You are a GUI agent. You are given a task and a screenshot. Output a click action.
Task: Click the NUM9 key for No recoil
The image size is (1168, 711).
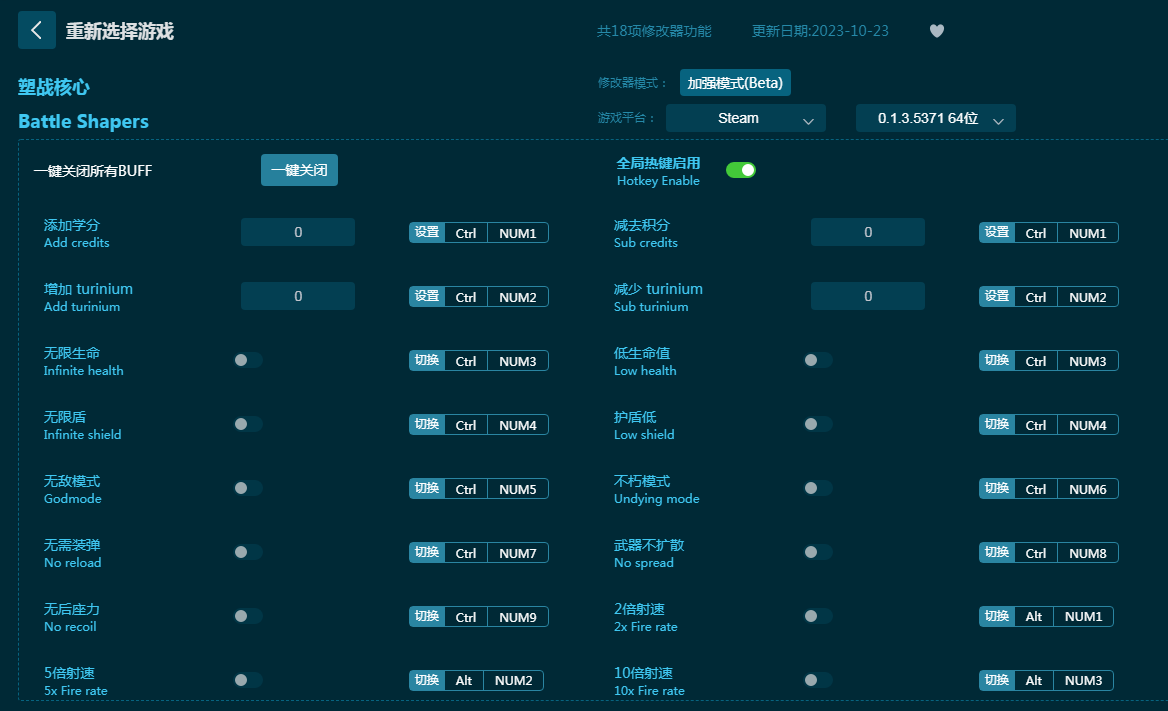click(517, 617)
